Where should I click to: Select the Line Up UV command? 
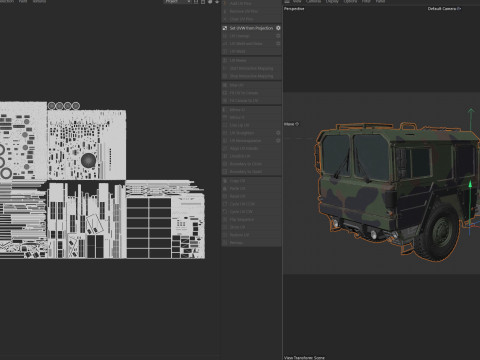click(x=252, y=125)
